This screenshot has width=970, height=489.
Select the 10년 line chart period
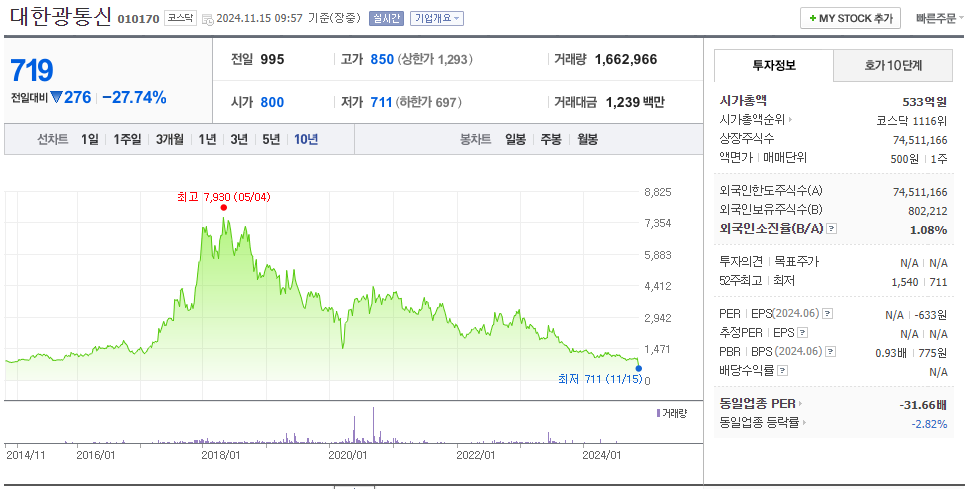click(x=306, y=139)
